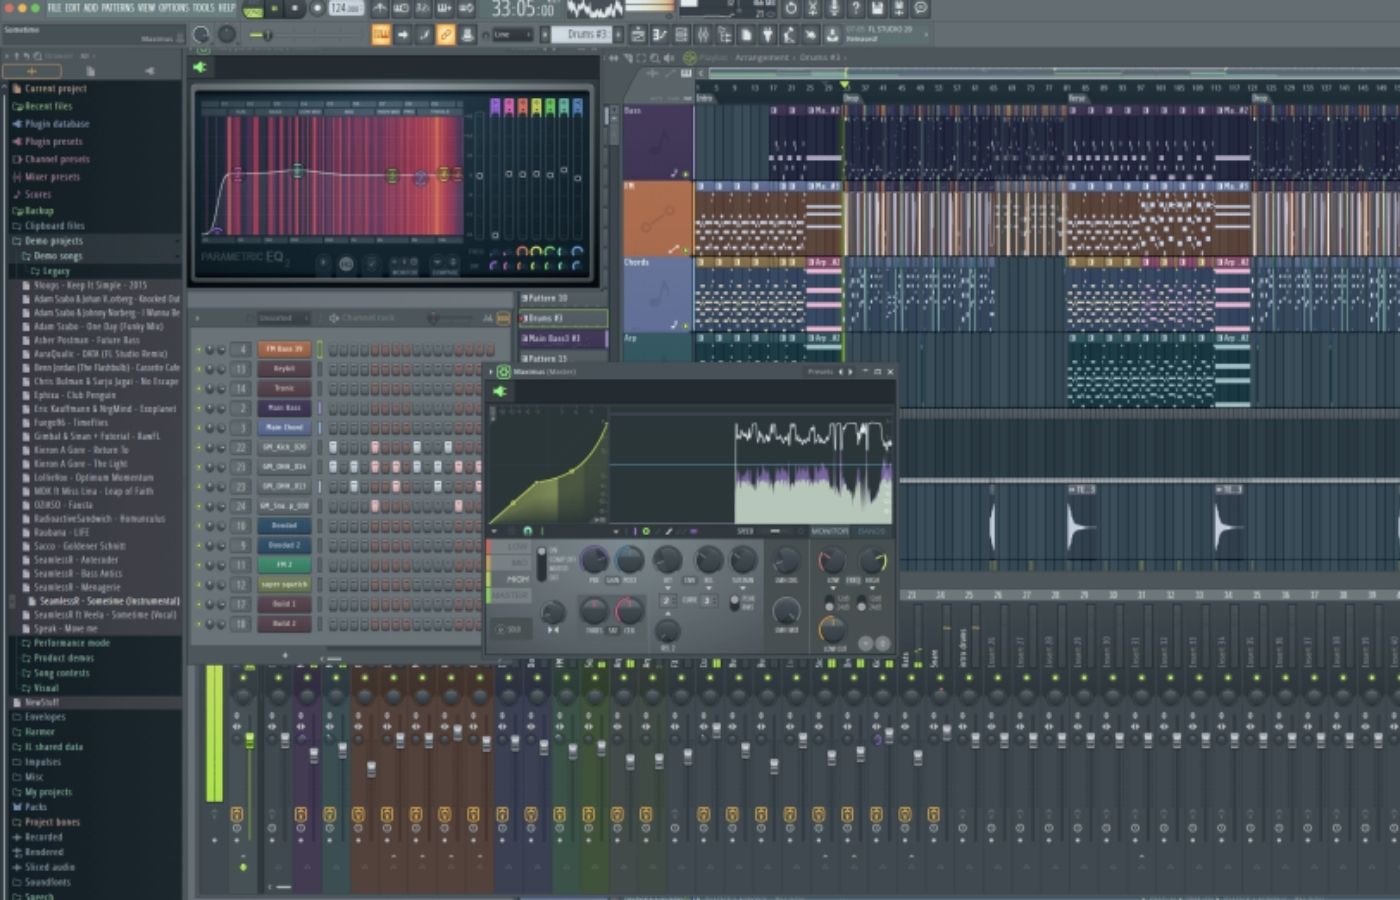Open the help question mark icon
The height and width of the screenshot is (900, 1400).
(x=855, y=9)
